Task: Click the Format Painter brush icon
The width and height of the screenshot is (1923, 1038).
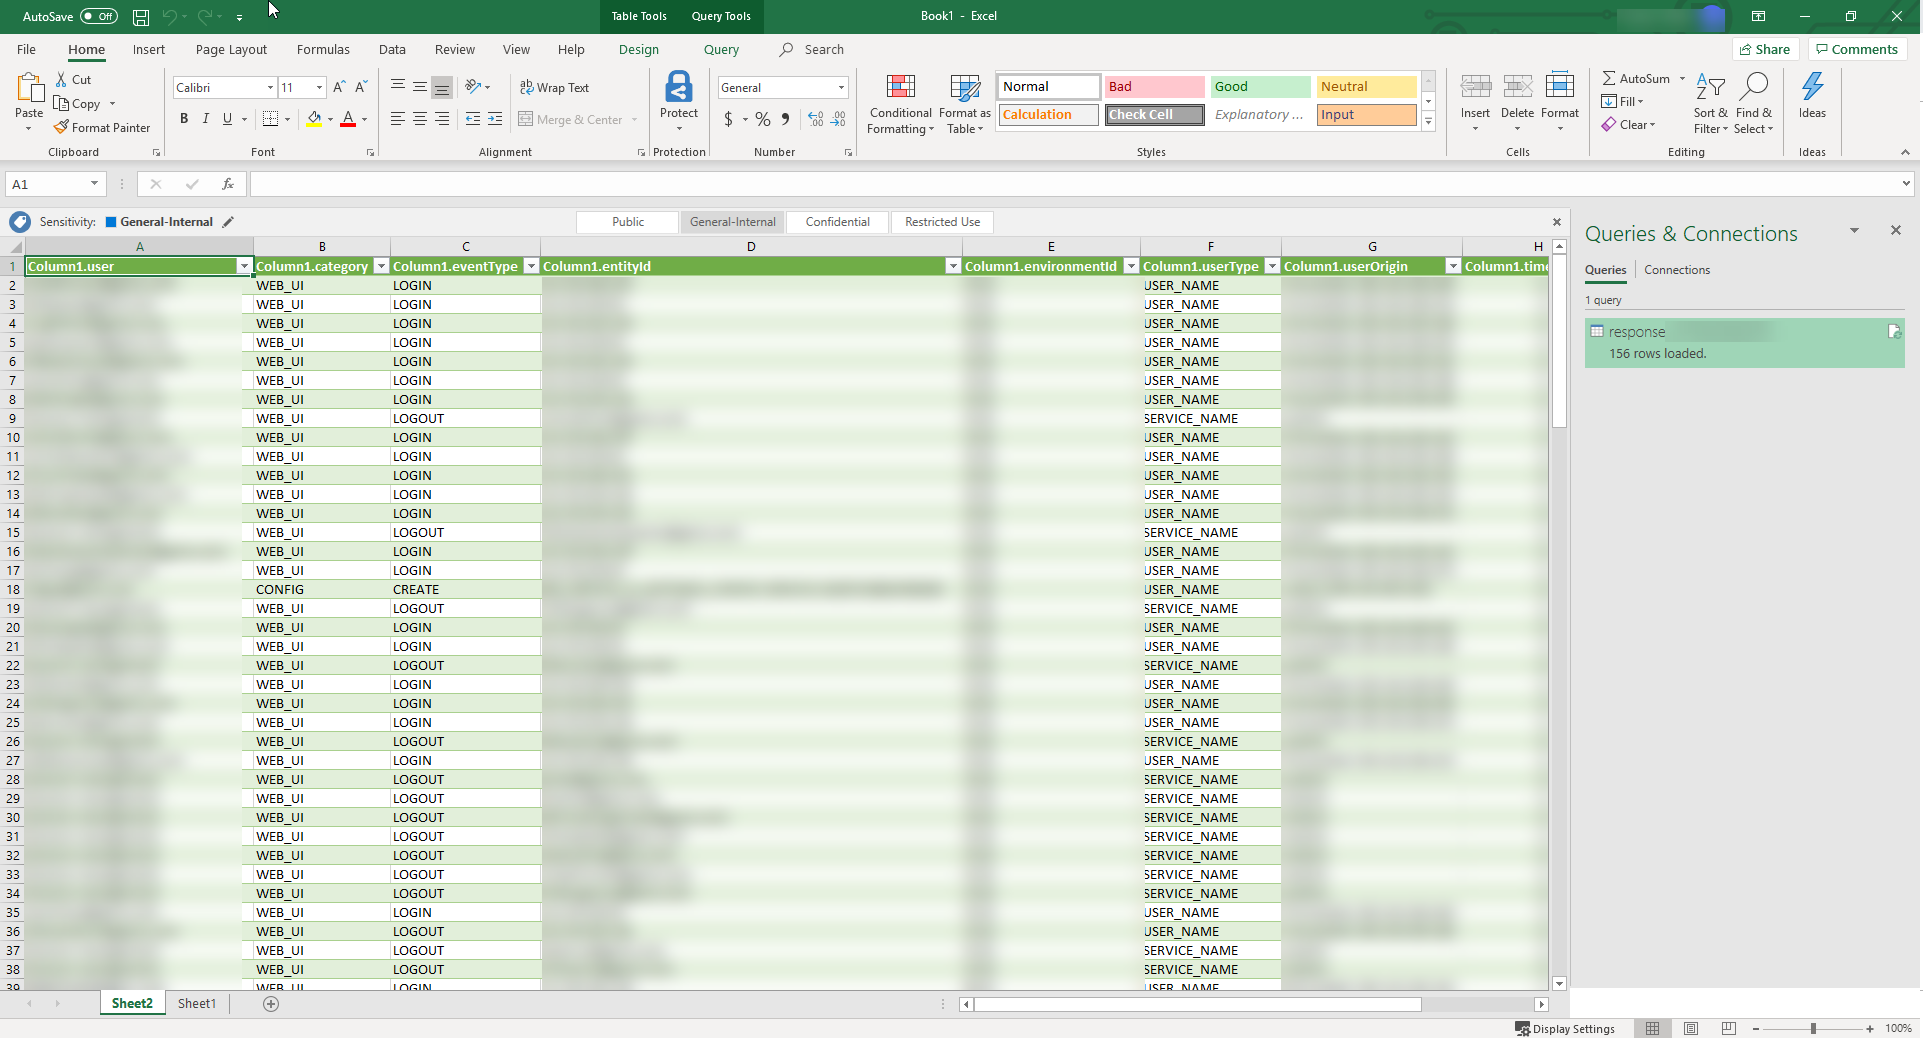Action: point(61,128)
